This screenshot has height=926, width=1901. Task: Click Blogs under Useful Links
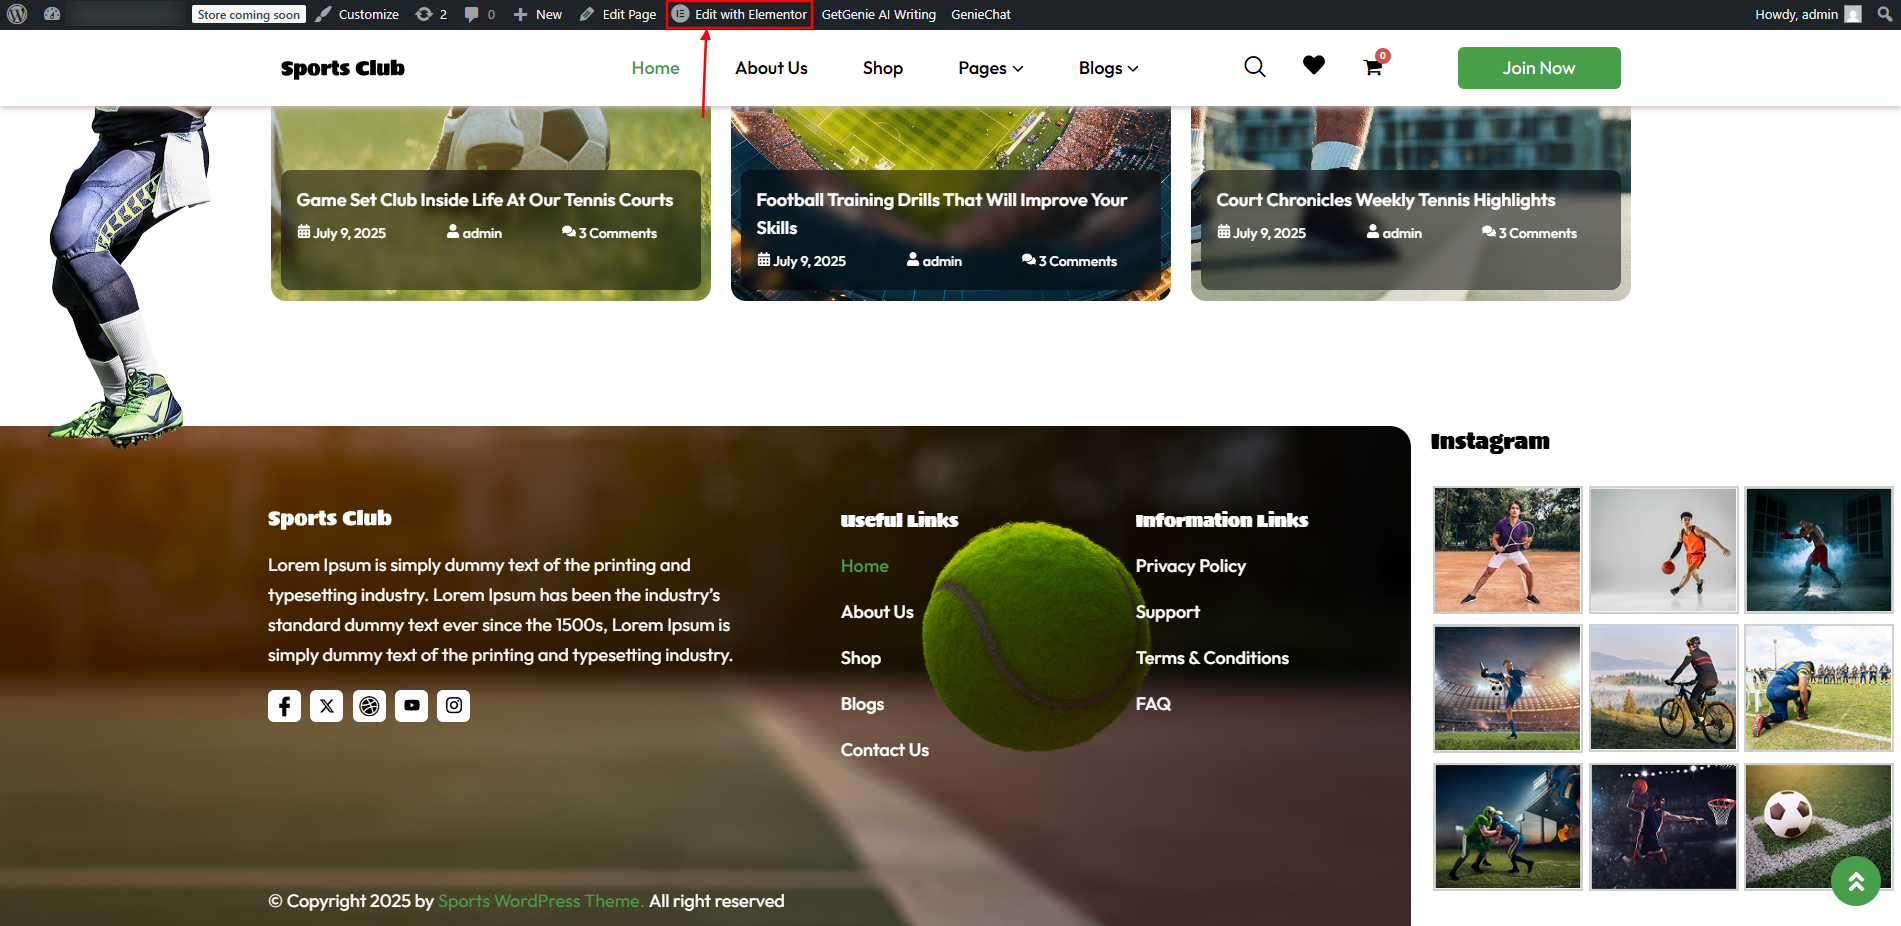pyautogui.click(x=862, y=704)
